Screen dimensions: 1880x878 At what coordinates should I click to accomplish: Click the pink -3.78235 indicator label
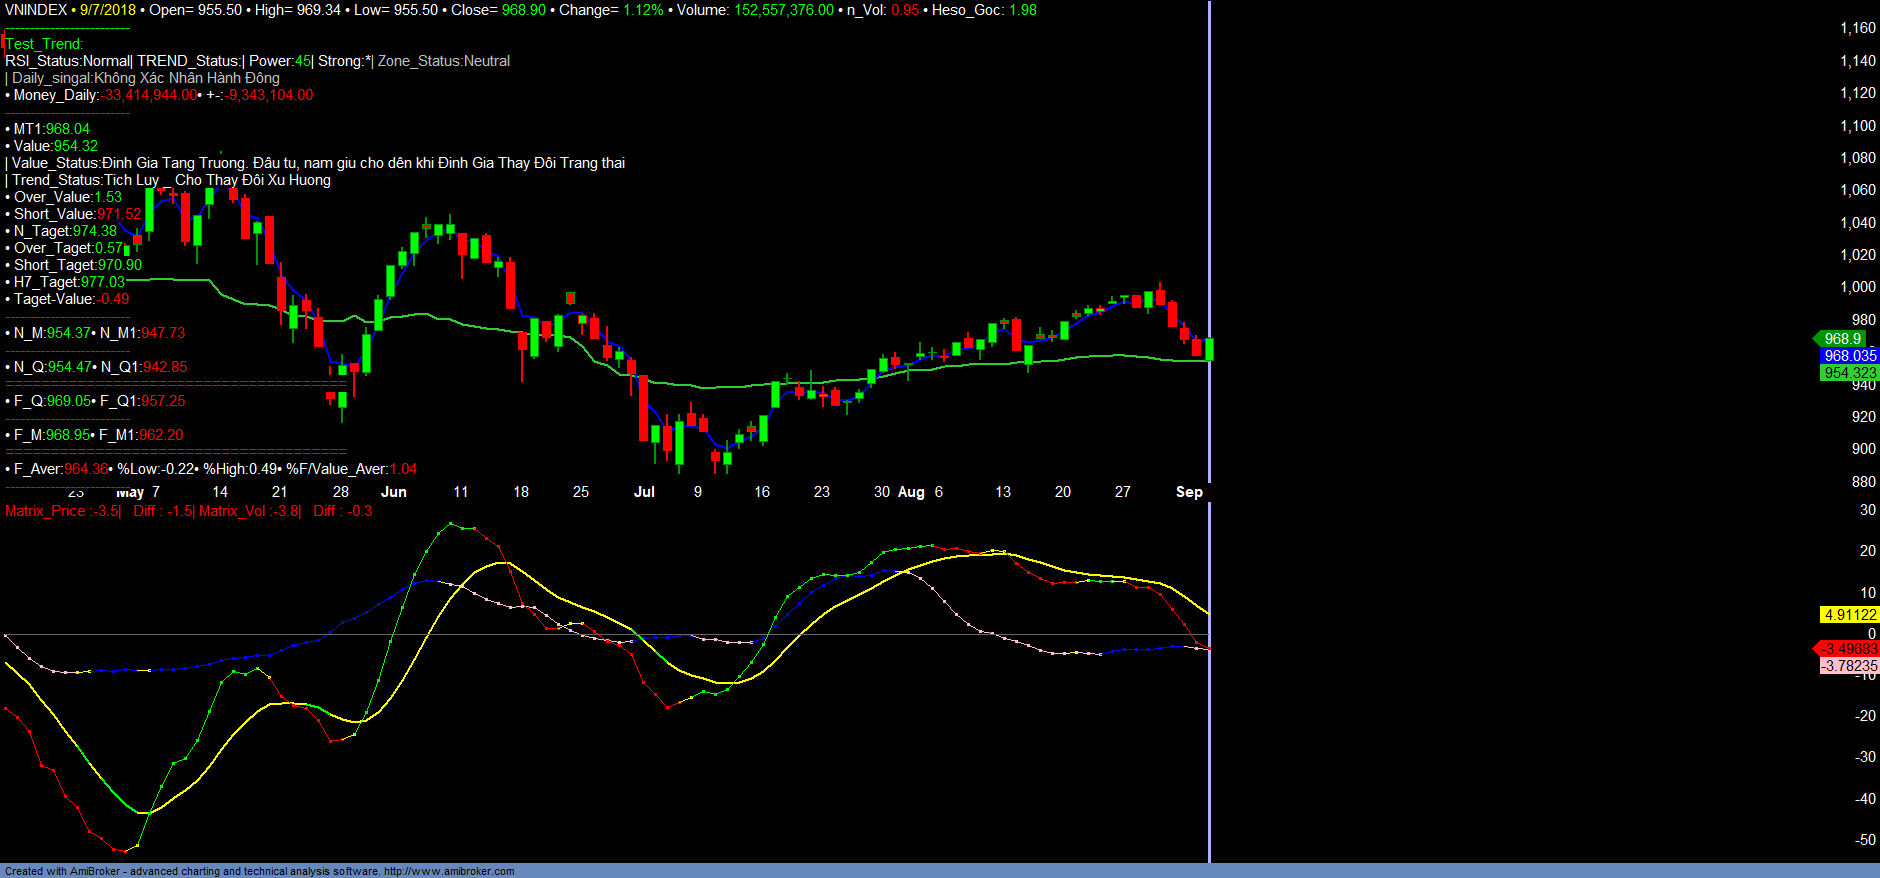(x=1848, y=666)
